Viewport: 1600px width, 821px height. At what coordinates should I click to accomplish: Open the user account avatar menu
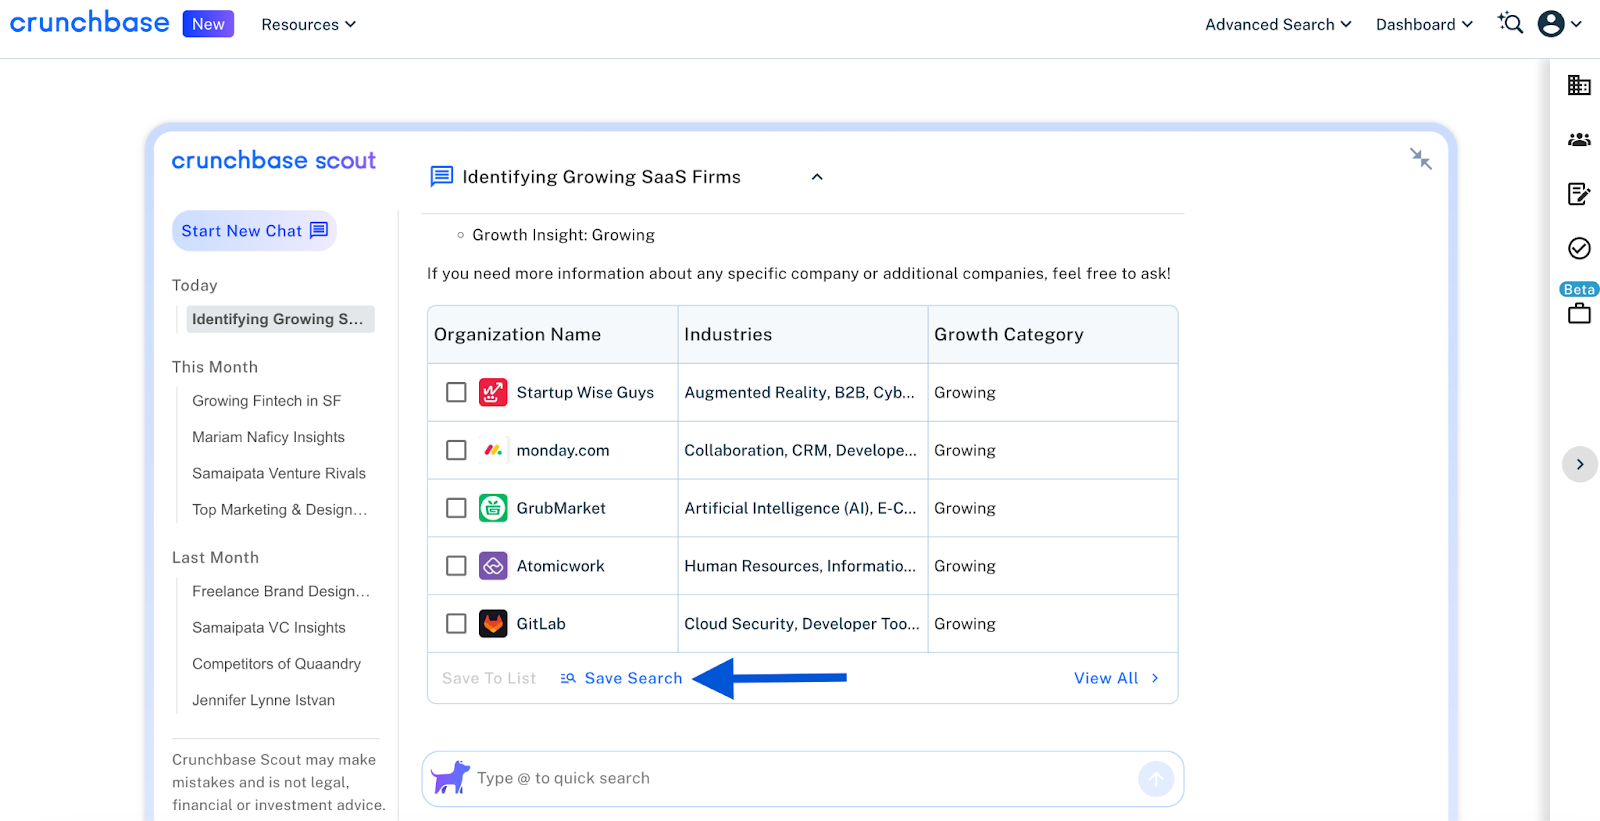1559,23
